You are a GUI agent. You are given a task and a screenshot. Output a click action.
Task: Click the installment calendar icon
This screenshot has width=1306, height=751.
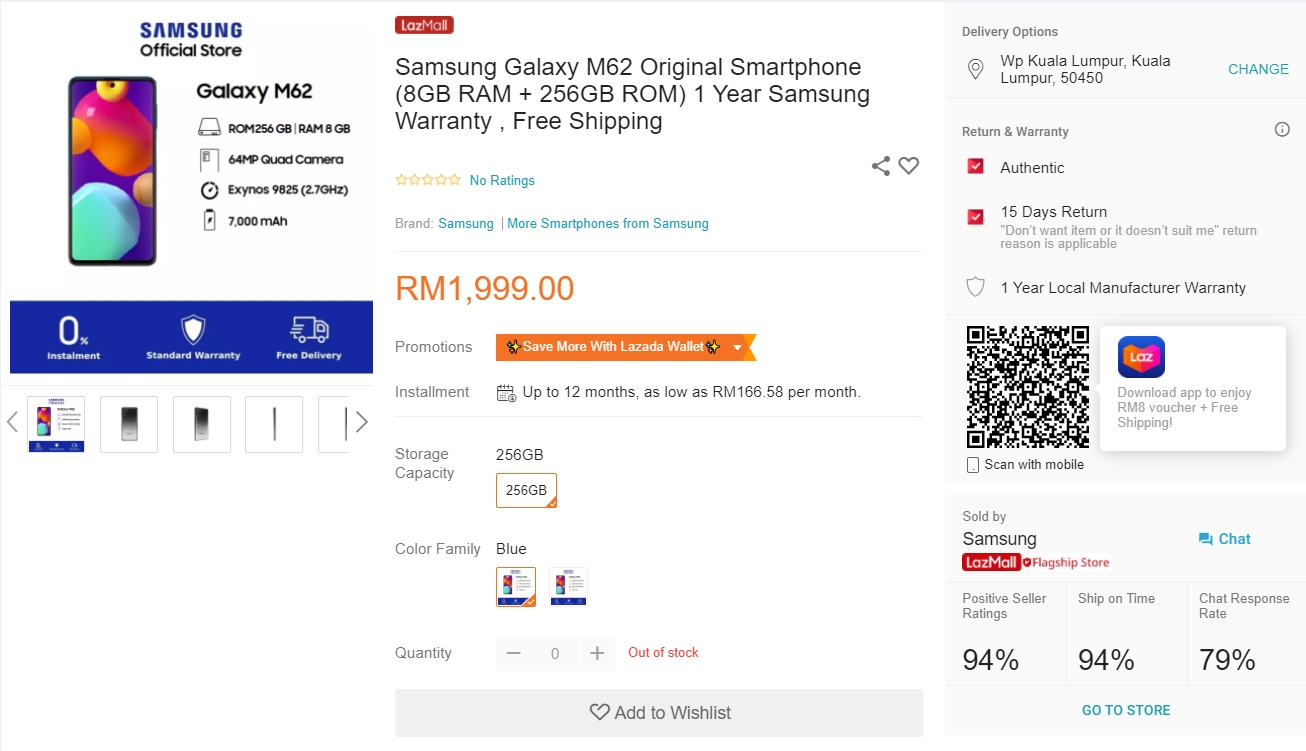(506, 392)
